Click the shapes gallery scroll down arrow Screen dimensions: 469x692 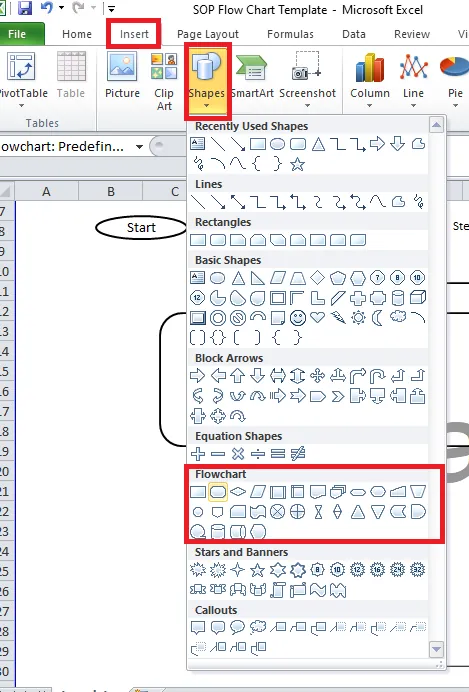[436, 649]
